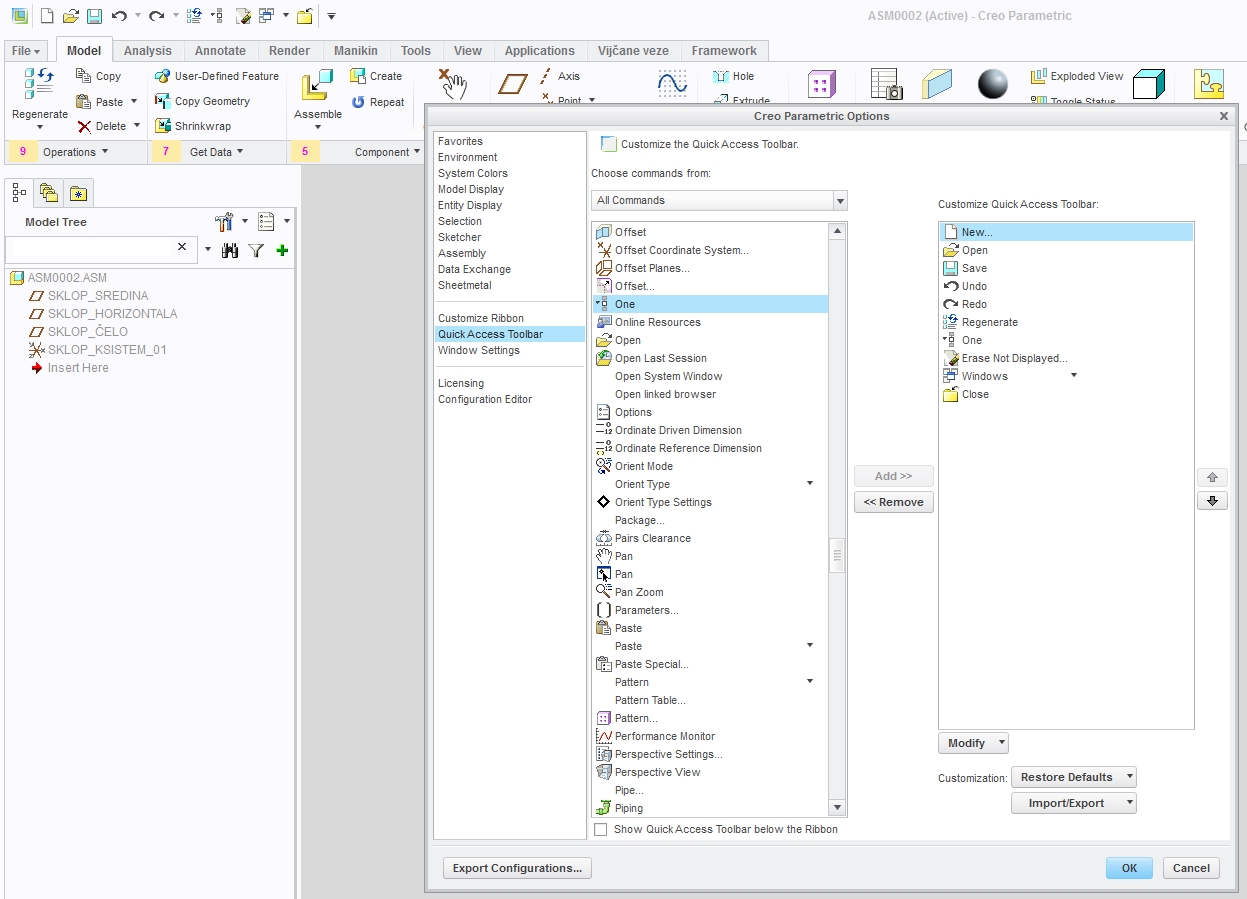Click the Exploded View icon
This screenshot has height=899, width=1247.
pos(1039,76)
